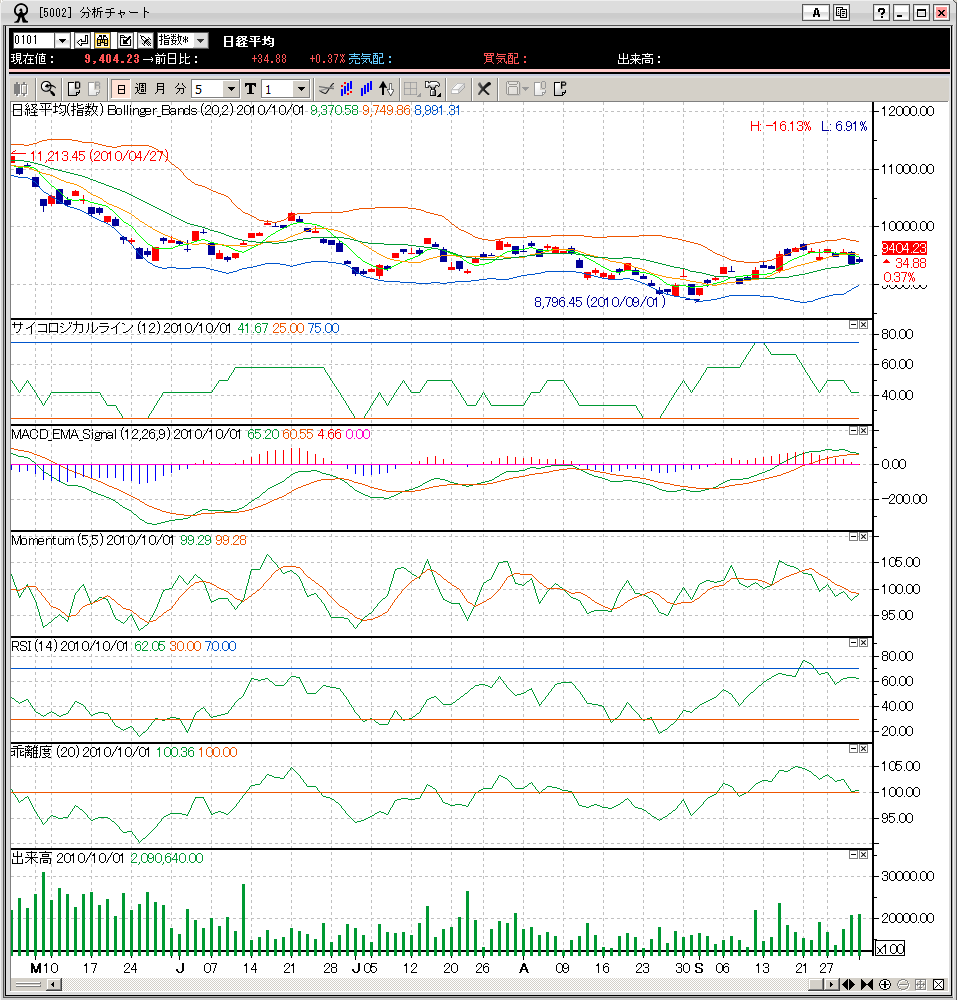Click the help question mark button
Image resolution: width=957 pixels, height=1000 pixels.
[880, 13]
